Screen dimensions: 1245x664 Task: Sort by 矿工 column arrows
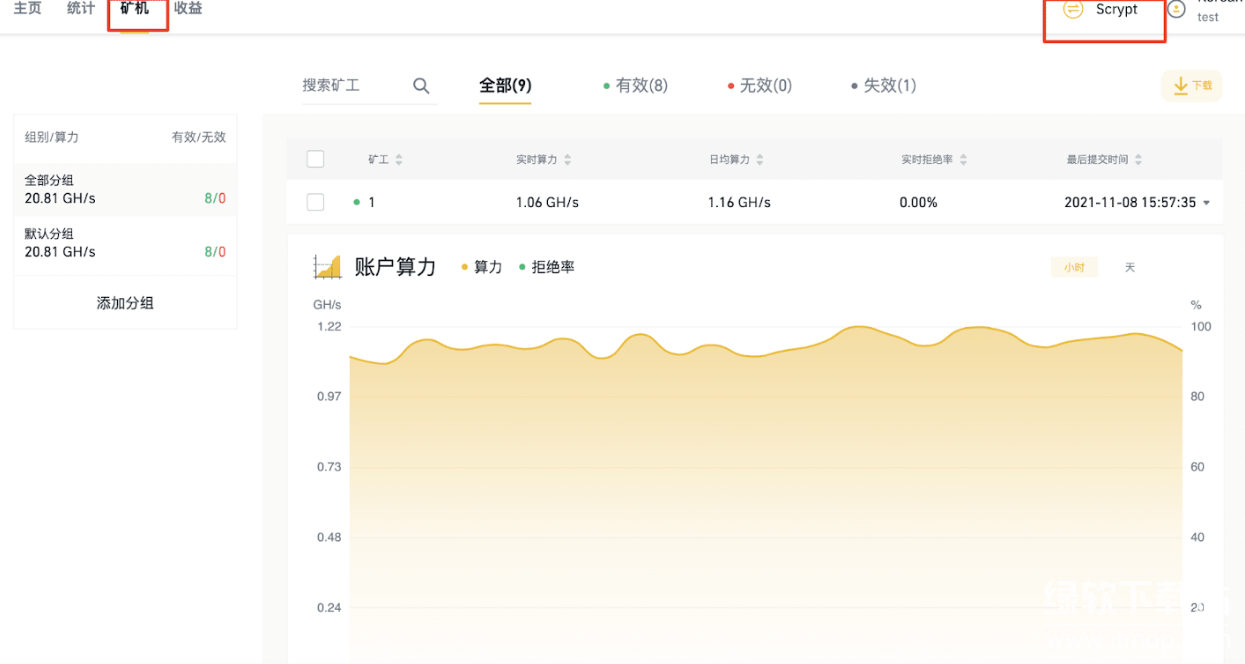[399, 160]
